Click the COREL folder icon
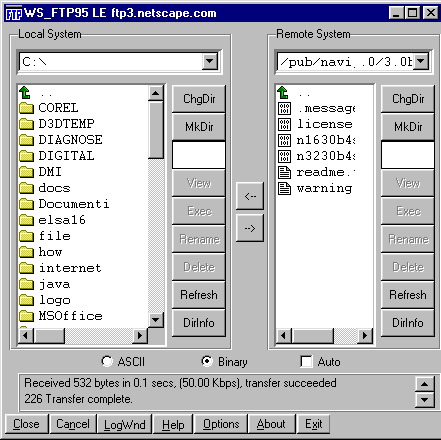Screen dimensions: 441x440 [x=26, y=108]
